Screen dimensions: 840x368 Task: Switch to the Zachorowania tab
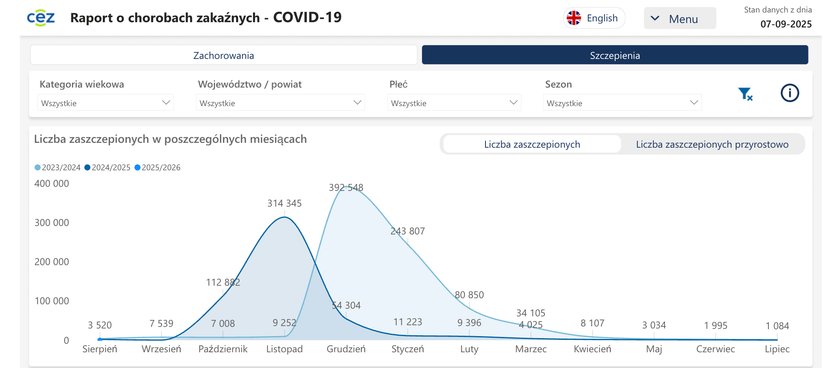pos(223,55)
